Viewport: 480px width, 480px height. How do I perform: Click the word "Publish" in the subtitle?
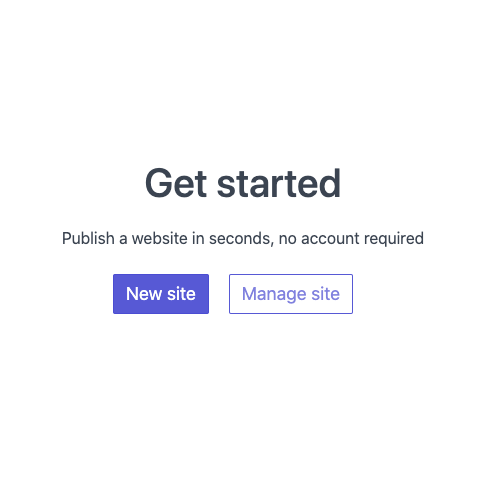pos(88,238)
